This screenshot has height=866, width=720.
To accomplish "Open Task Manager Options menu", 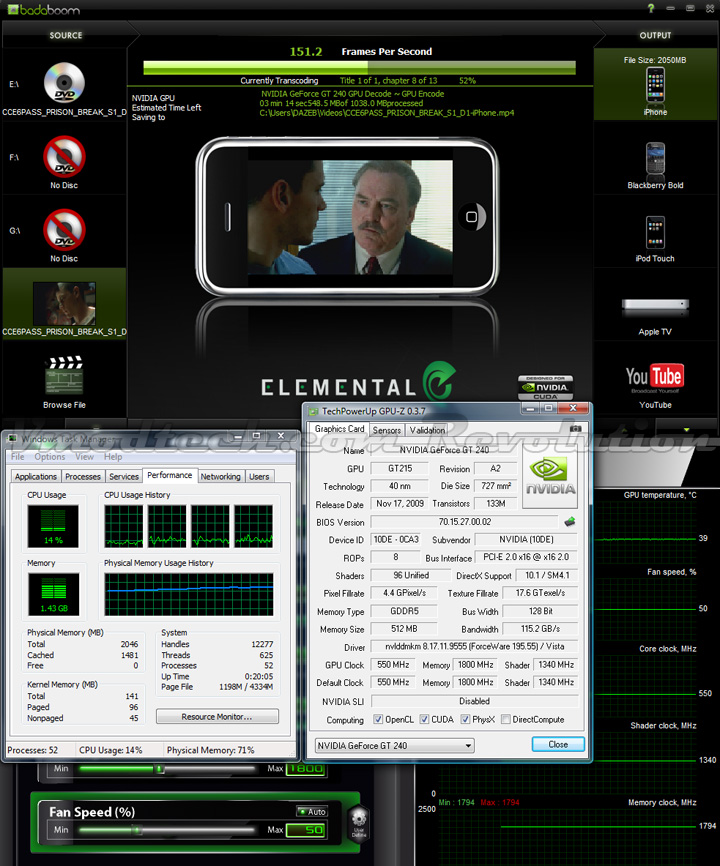I will click(50, 456).
